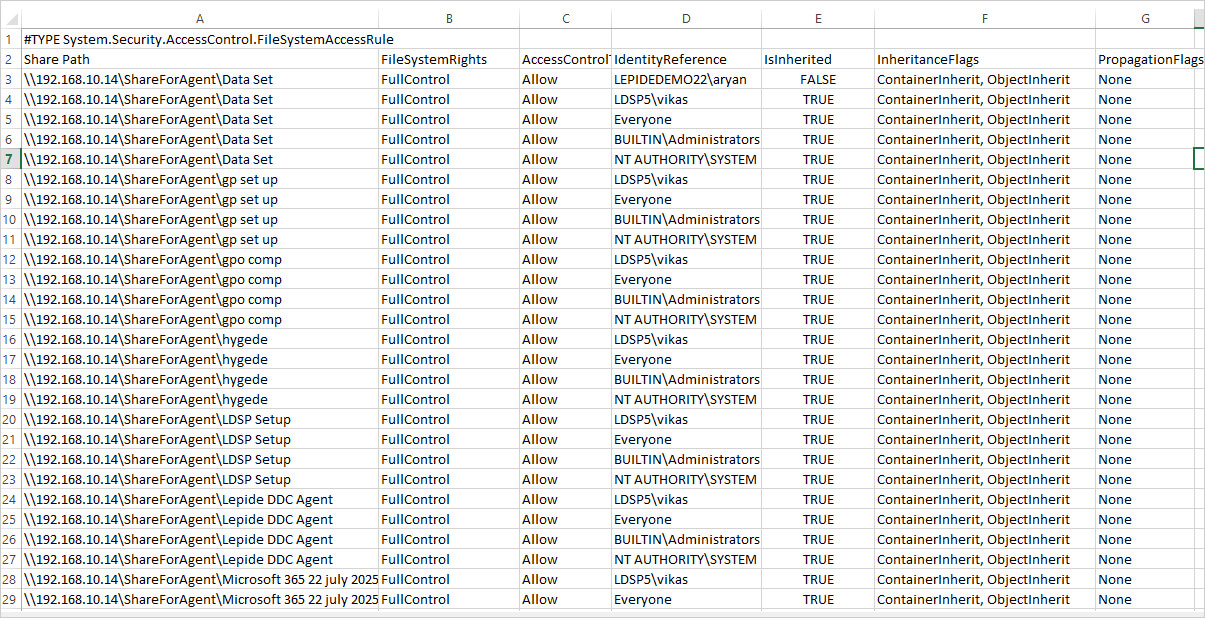Click LDSP5\vikas in row 4
Viewport: 1205px width, 618px height.
[x=686, y=99]
